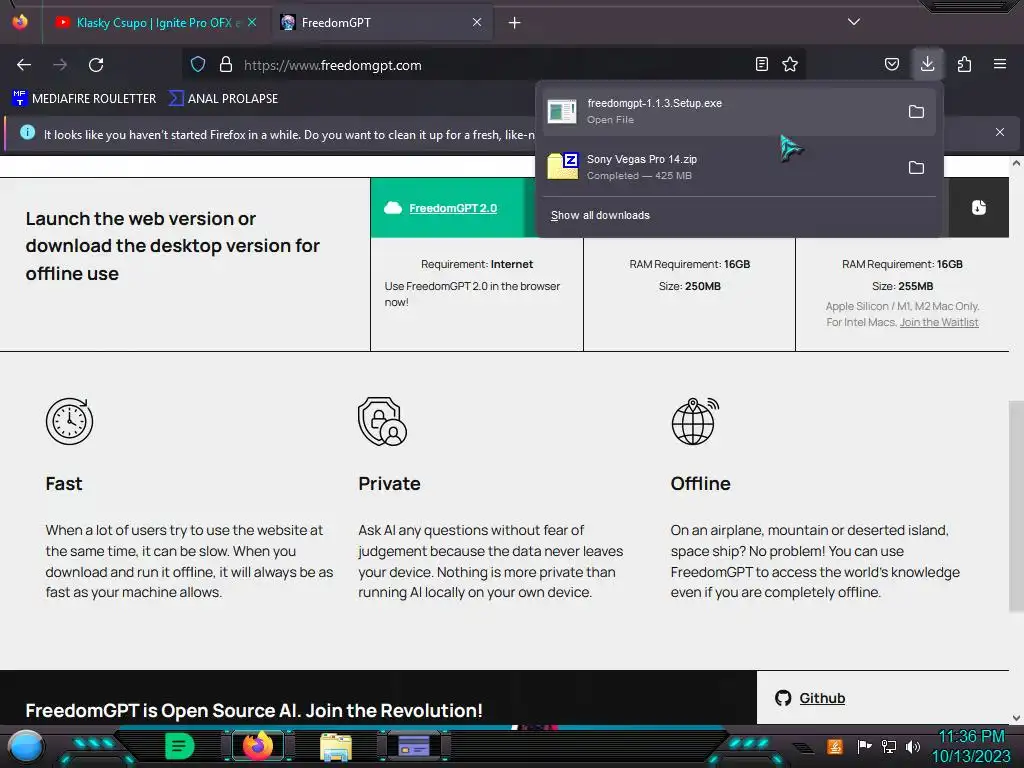Close the FreedomGPT tab
Viewport: 1024px width, 768px height.
tap(477, 22)
